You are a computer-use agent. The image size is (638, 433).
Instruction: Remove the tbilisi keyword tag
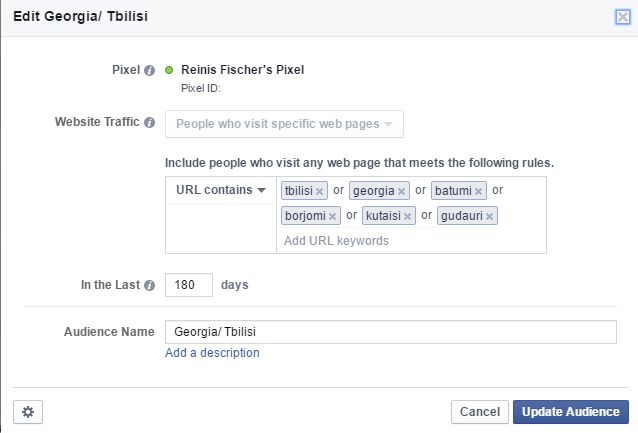(x=319, y=191)
